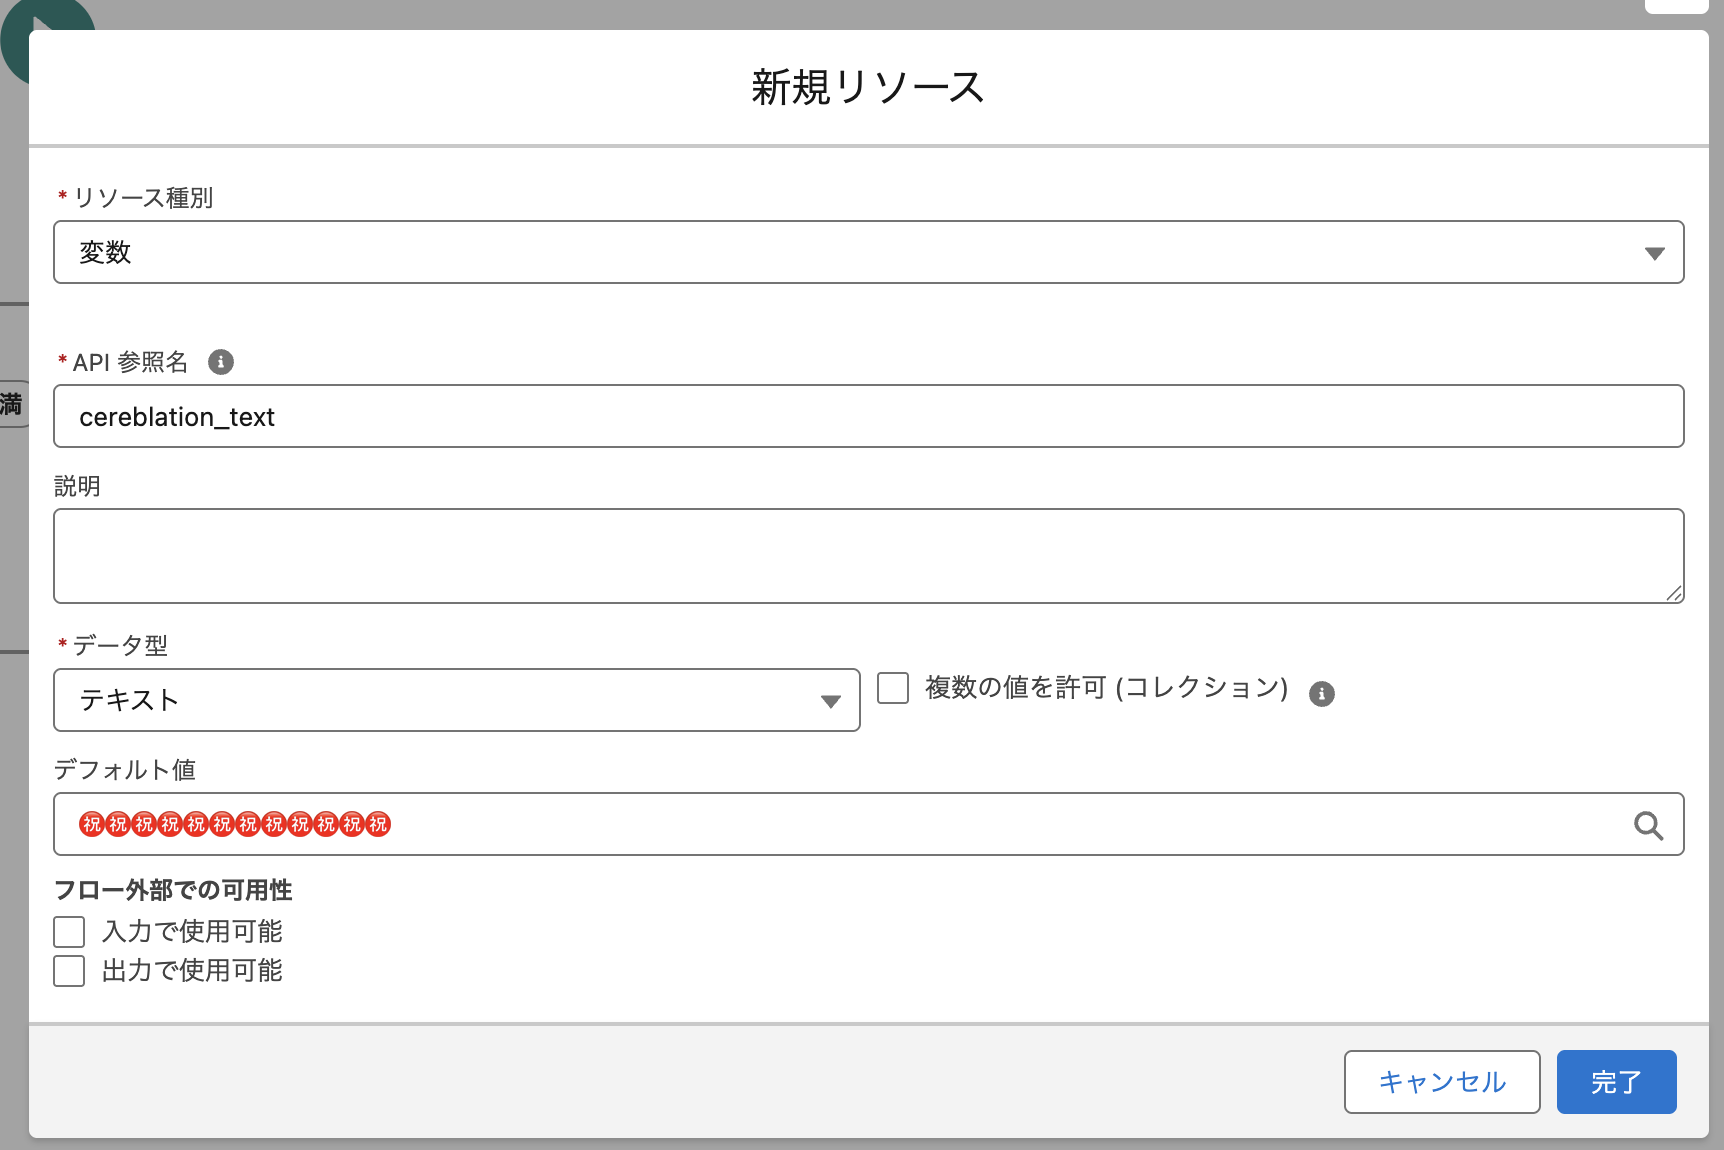Enable the 複数の値を許可 checkbox
Viewport: 1724px width, 1150px height.
point(892,688)
